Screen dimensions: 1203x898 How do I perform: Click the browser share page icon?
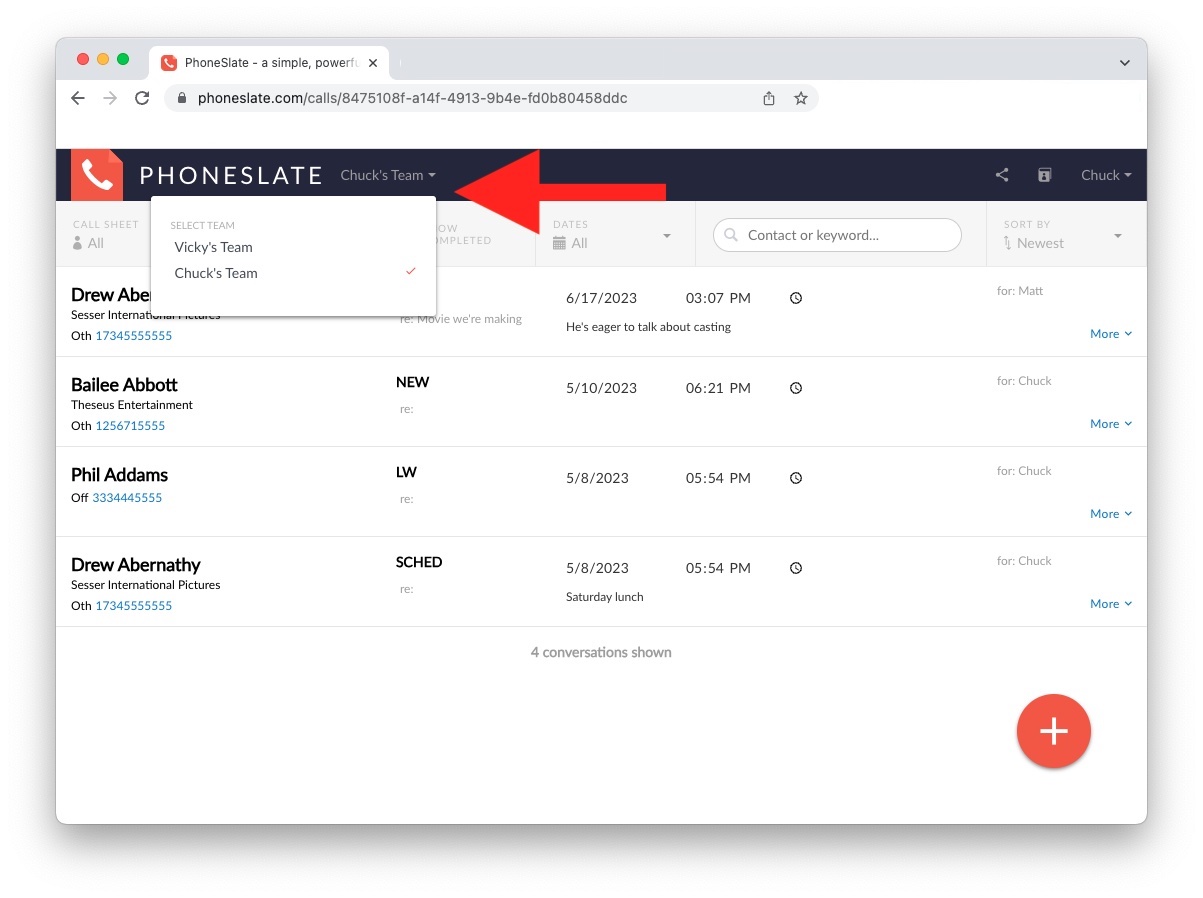(769, 98)
